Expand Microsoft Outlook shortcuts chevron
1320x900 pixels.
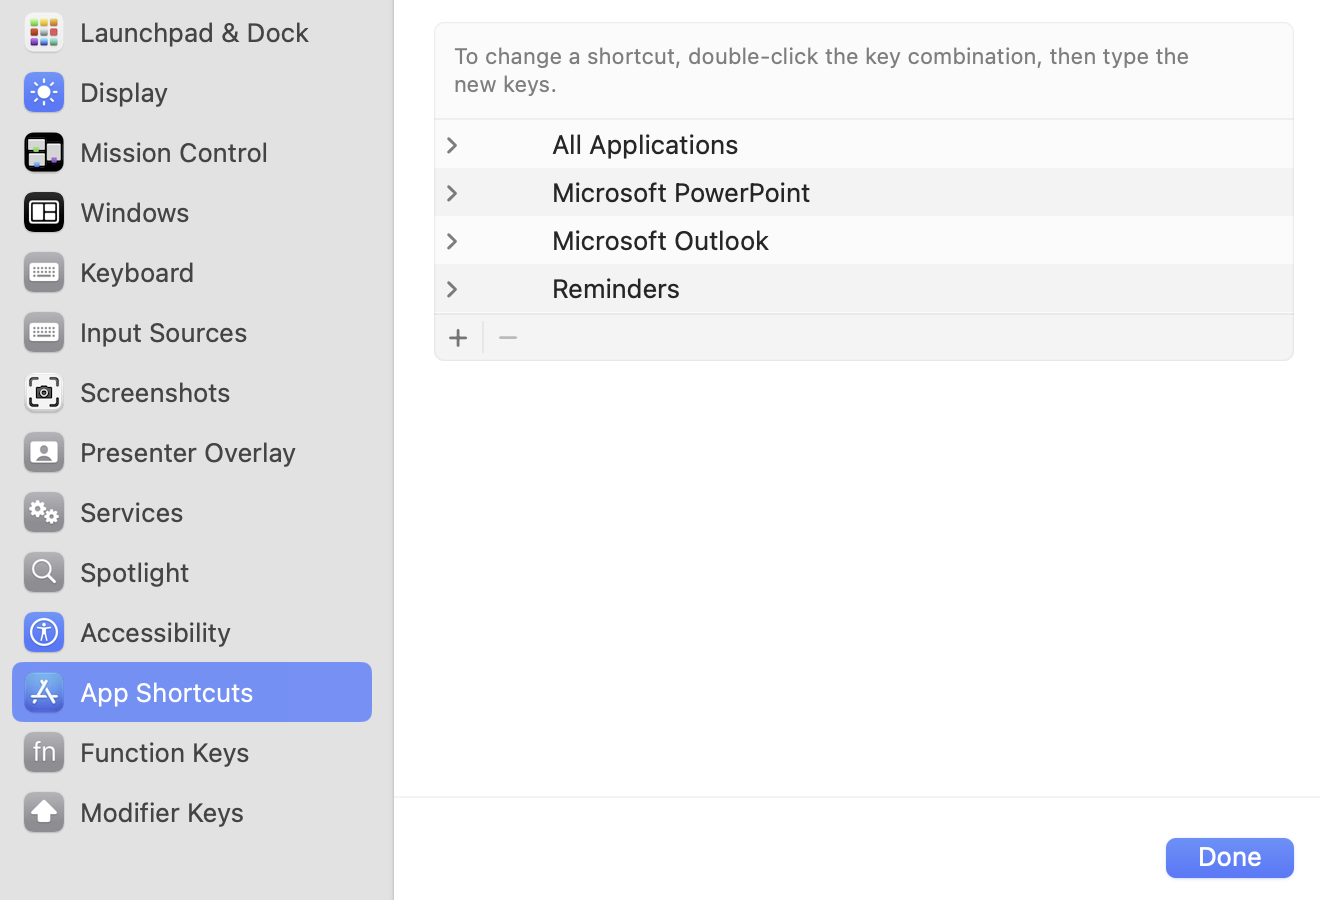point(452,241)
